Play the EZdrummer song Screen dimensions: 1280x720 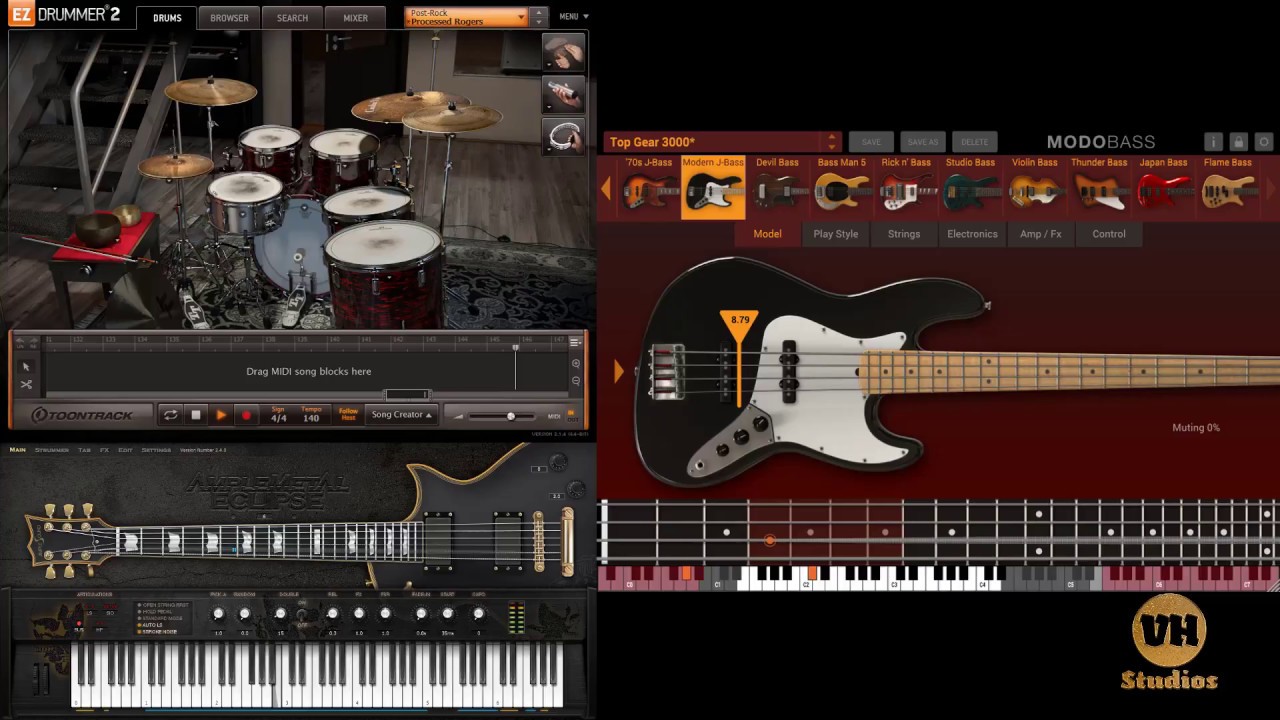point(221,415)
